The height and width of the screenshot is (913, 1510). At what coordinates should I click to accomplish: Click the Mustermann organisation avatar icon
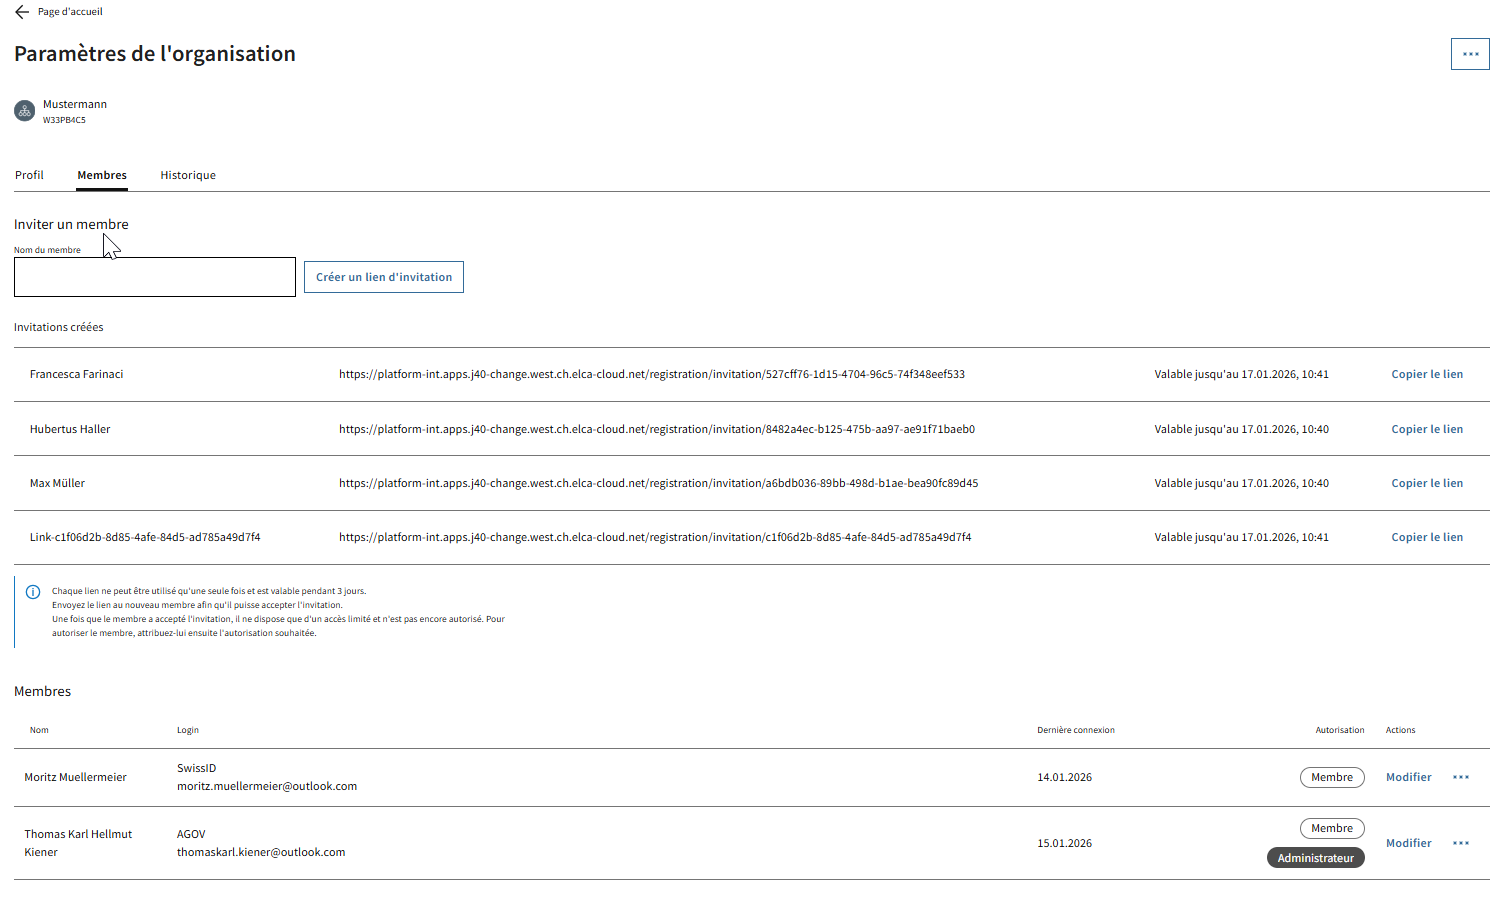[25, 111]
